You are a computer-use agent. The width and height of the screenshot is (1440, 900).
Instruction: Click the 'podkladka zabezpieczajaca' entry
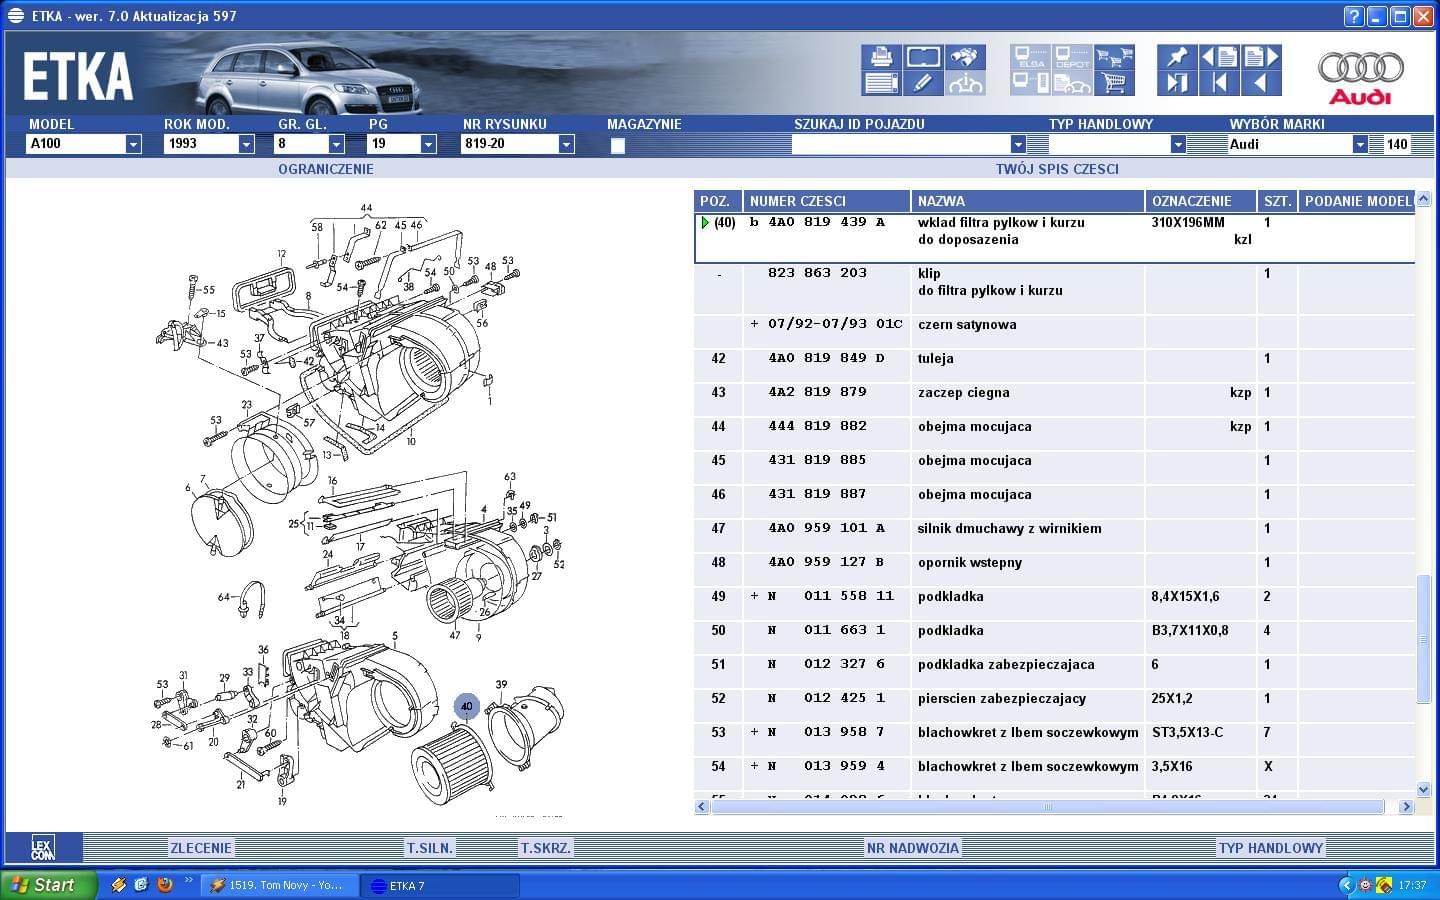tap(1006, 665)
